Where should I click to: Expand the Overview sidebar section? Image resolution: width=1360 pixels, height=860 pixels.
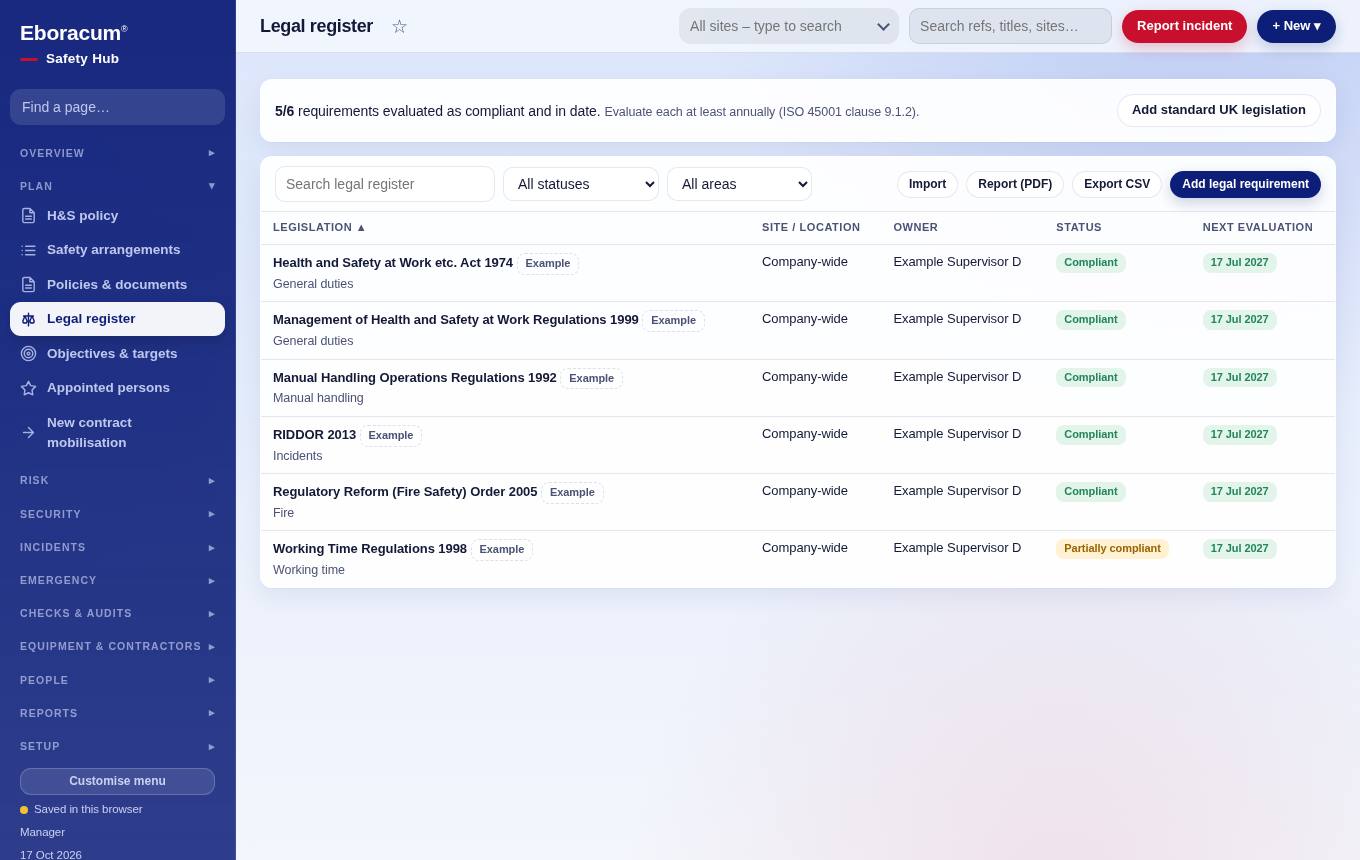pyautogui.click(x=117, y=153)
